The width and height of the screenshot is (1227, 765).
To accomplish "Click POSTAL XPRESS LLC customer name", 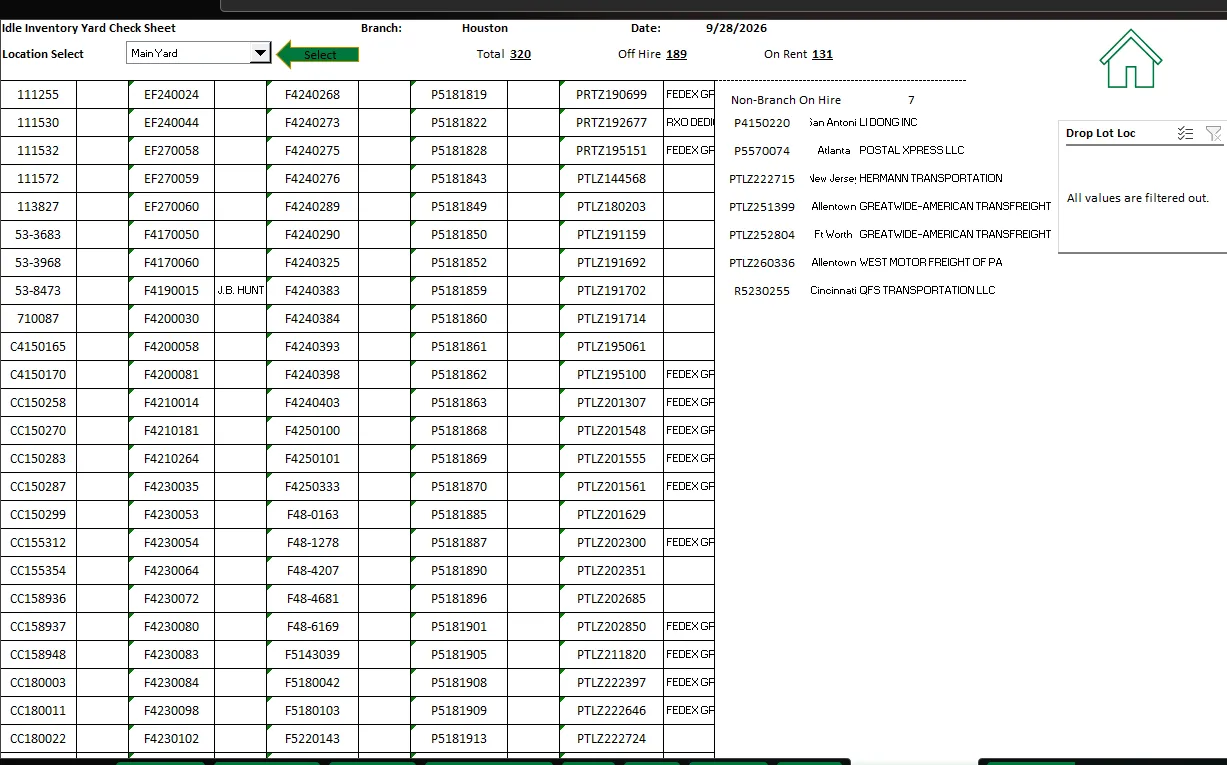I will 912,151.
